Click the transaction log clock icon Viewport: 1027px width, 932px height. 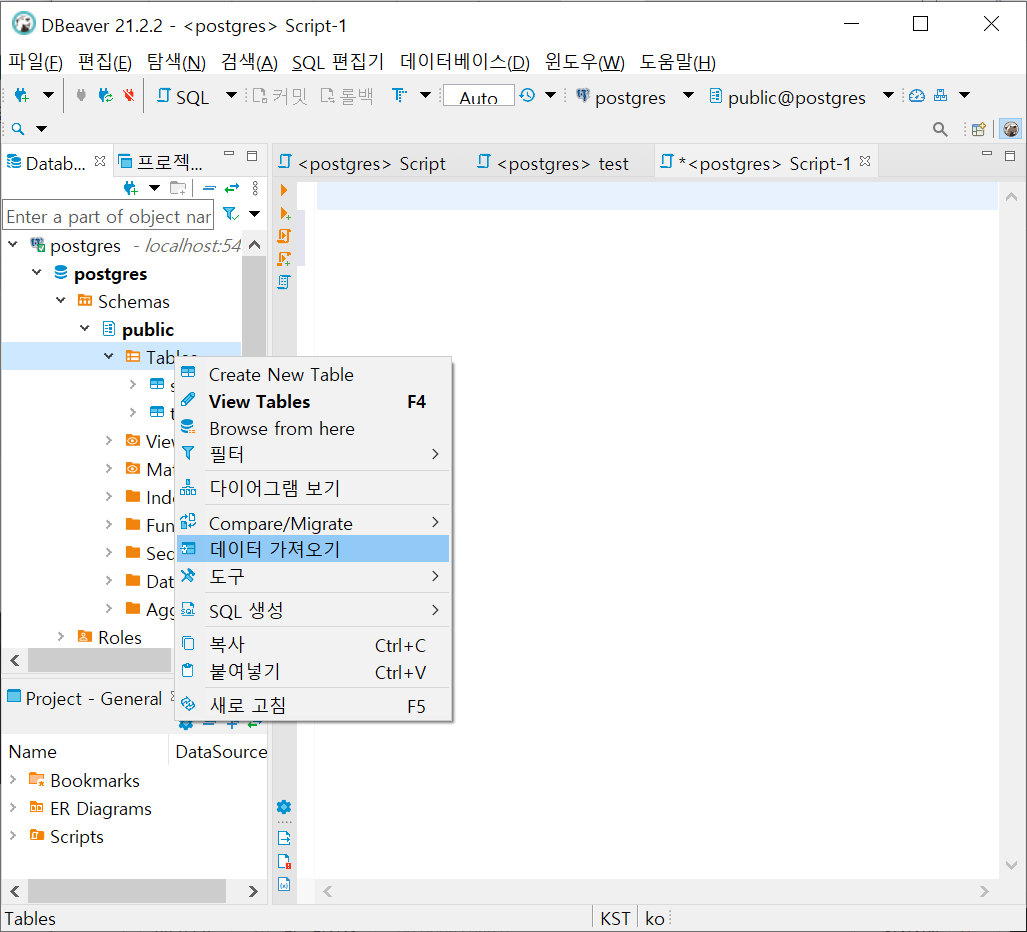(527, 96)
